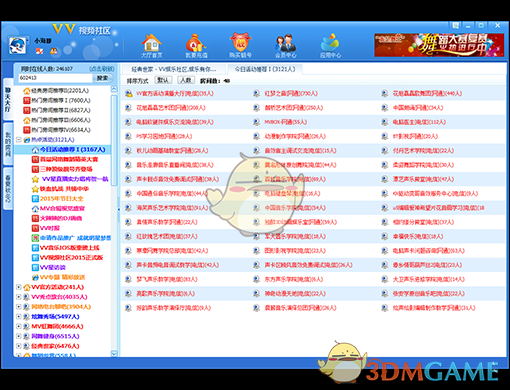Select tree item with (6827人)

(61, 110)
